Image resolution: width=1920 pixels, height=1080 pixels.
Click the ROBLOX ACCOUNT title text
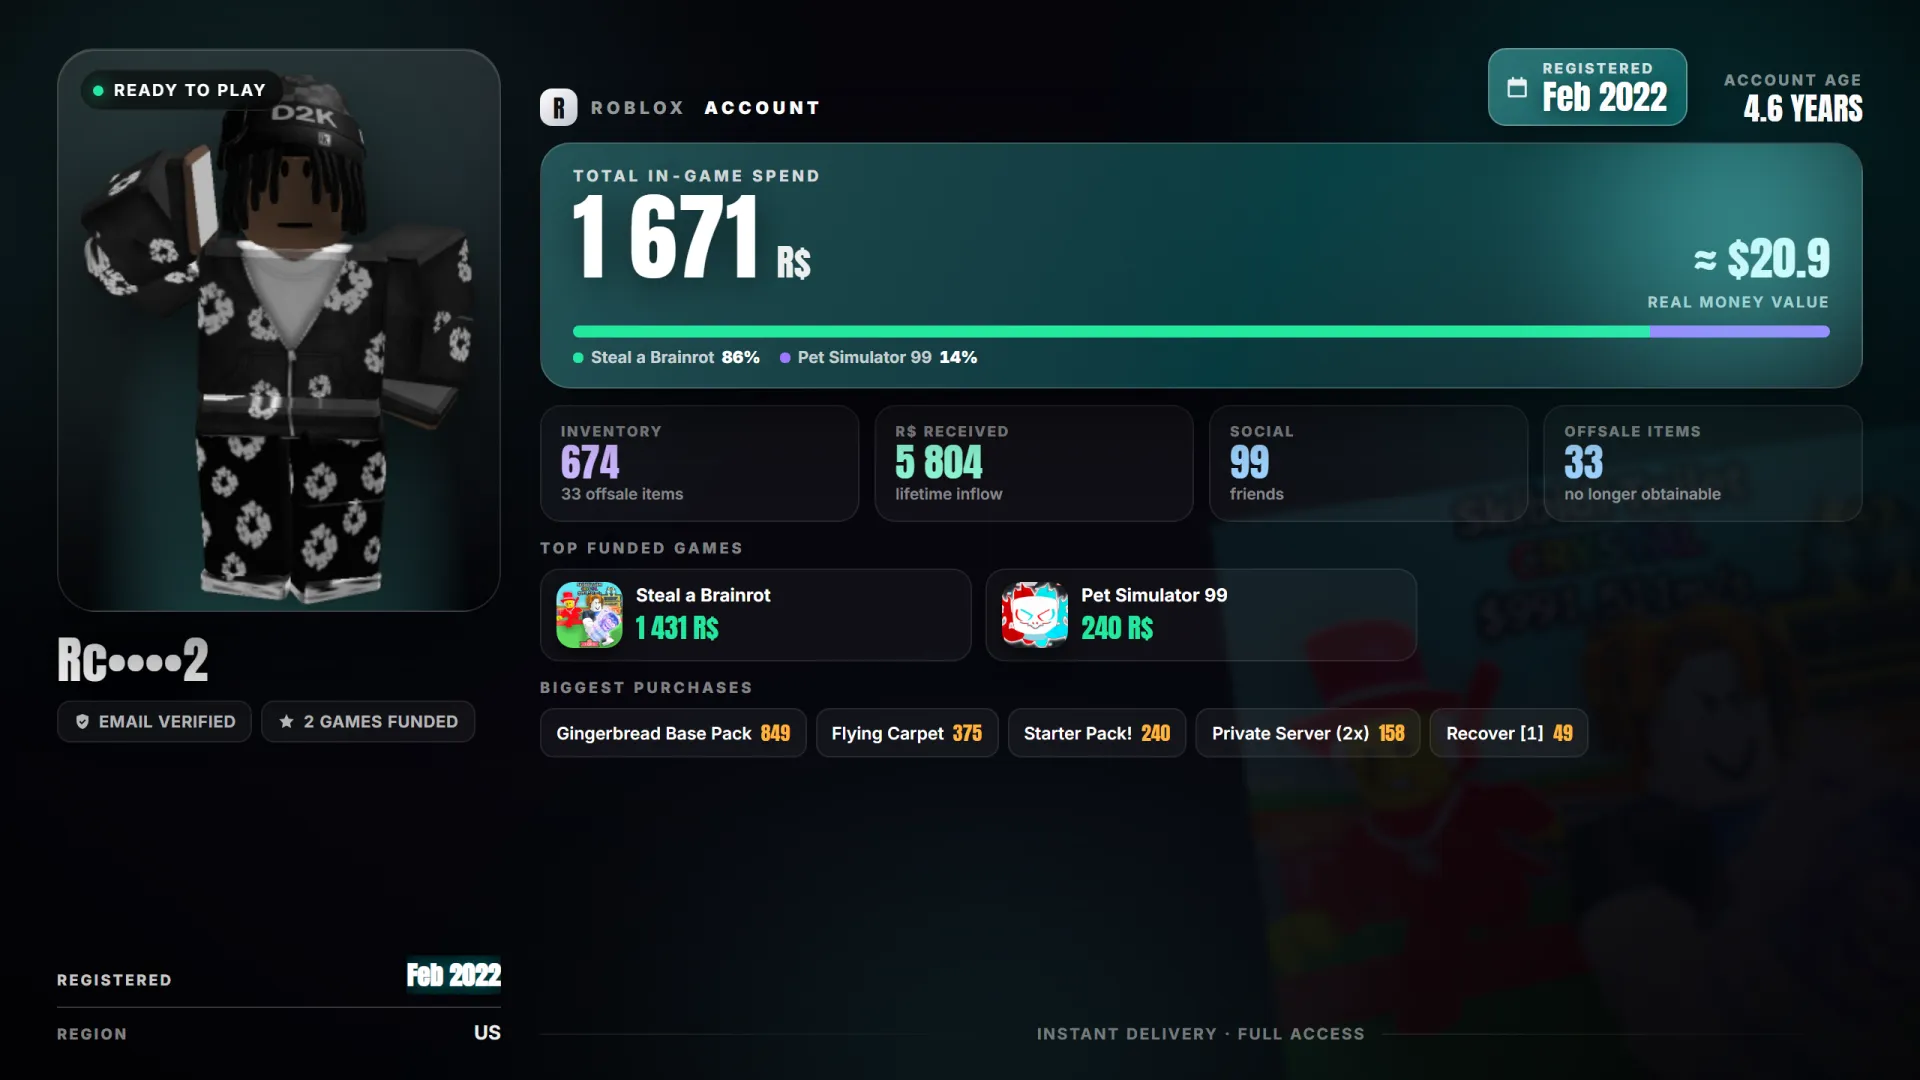pos(705,108)
